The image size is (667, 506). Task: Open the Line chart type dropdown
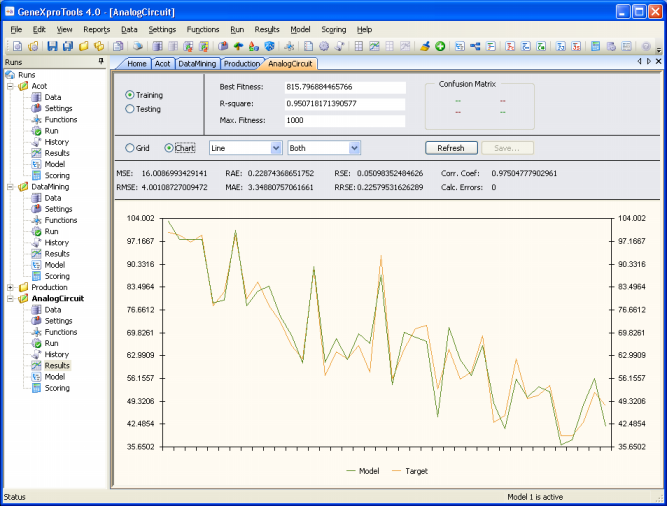(244, 148)
